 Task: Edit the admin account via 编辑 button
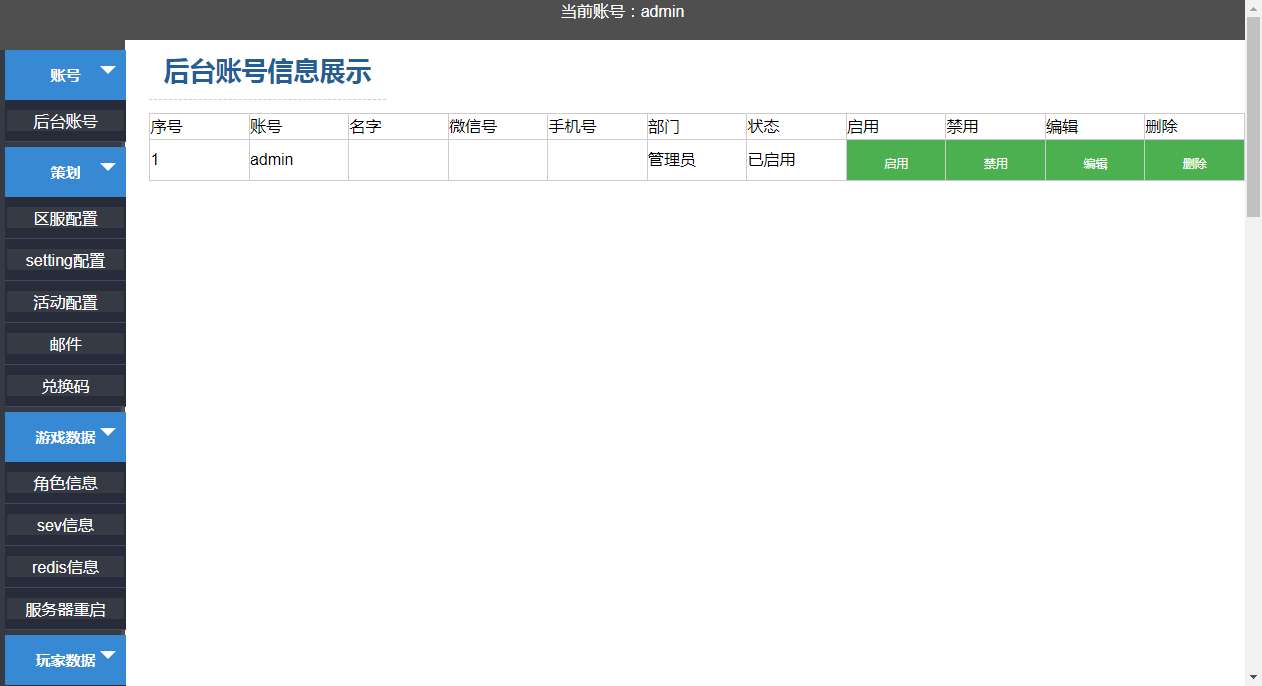pos(1093,160)
